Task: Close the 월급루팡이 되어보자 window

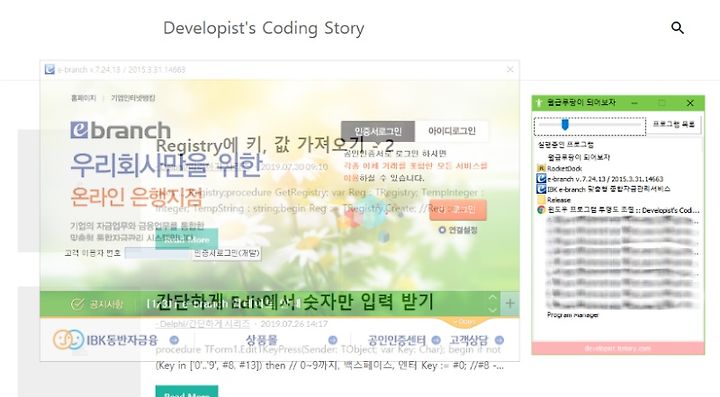Action: 690,103
